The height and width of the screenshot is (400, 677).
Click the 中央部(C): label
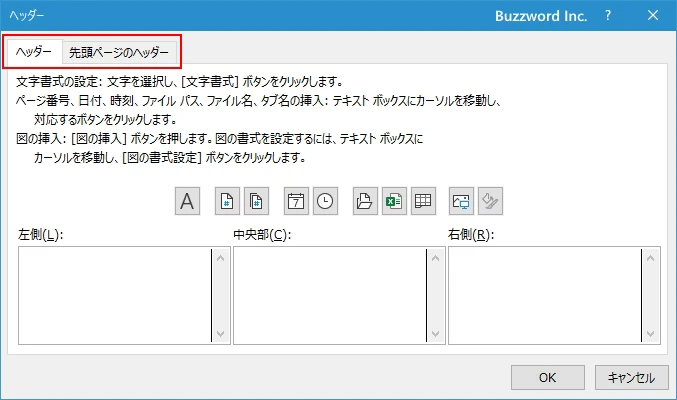(x=262, y=235)
